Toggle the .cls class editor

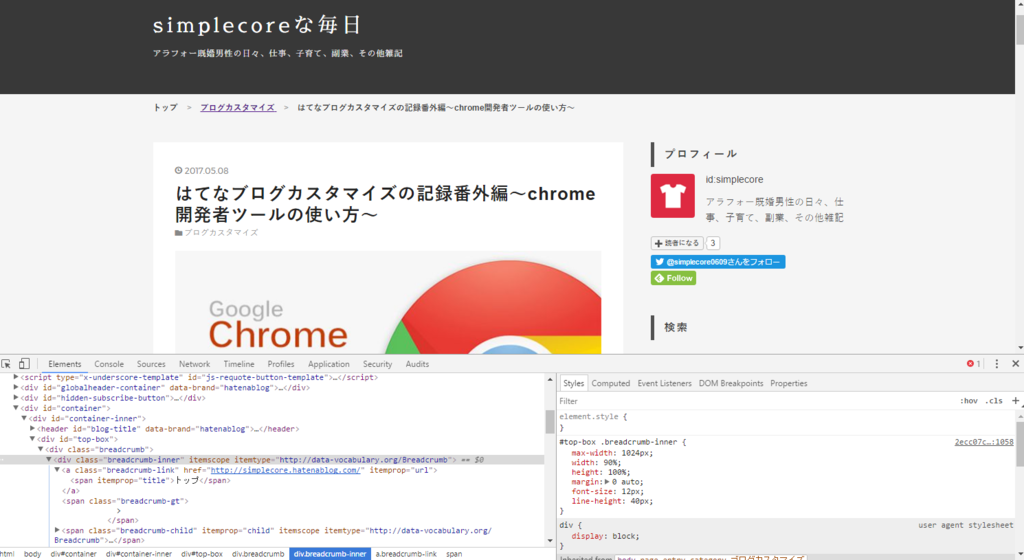click(994, 401)
